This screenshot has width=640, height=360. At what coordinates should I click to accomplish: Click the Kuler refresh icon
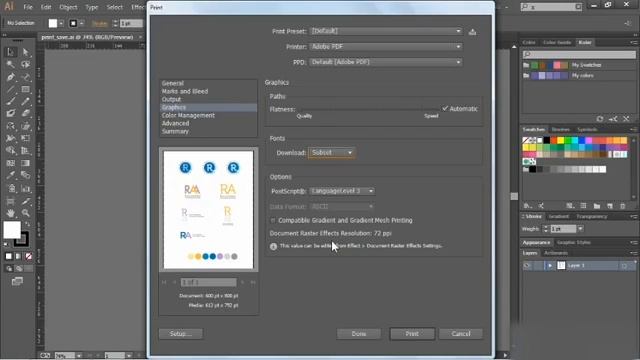pyautogui.click(x=600, y=119)
